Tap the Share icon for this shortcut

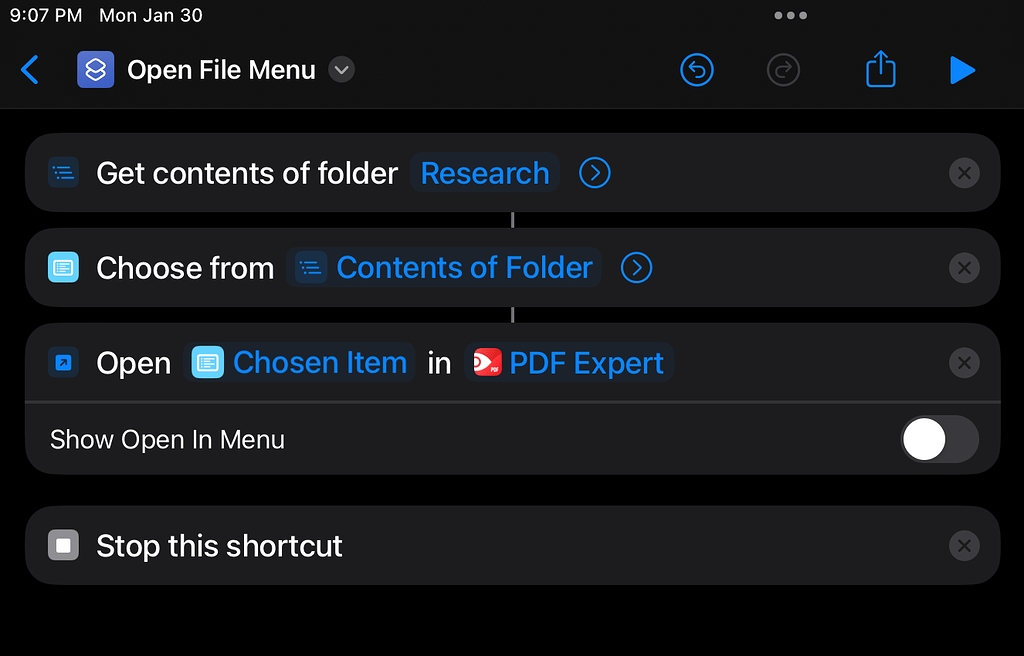tap(879, 69)
